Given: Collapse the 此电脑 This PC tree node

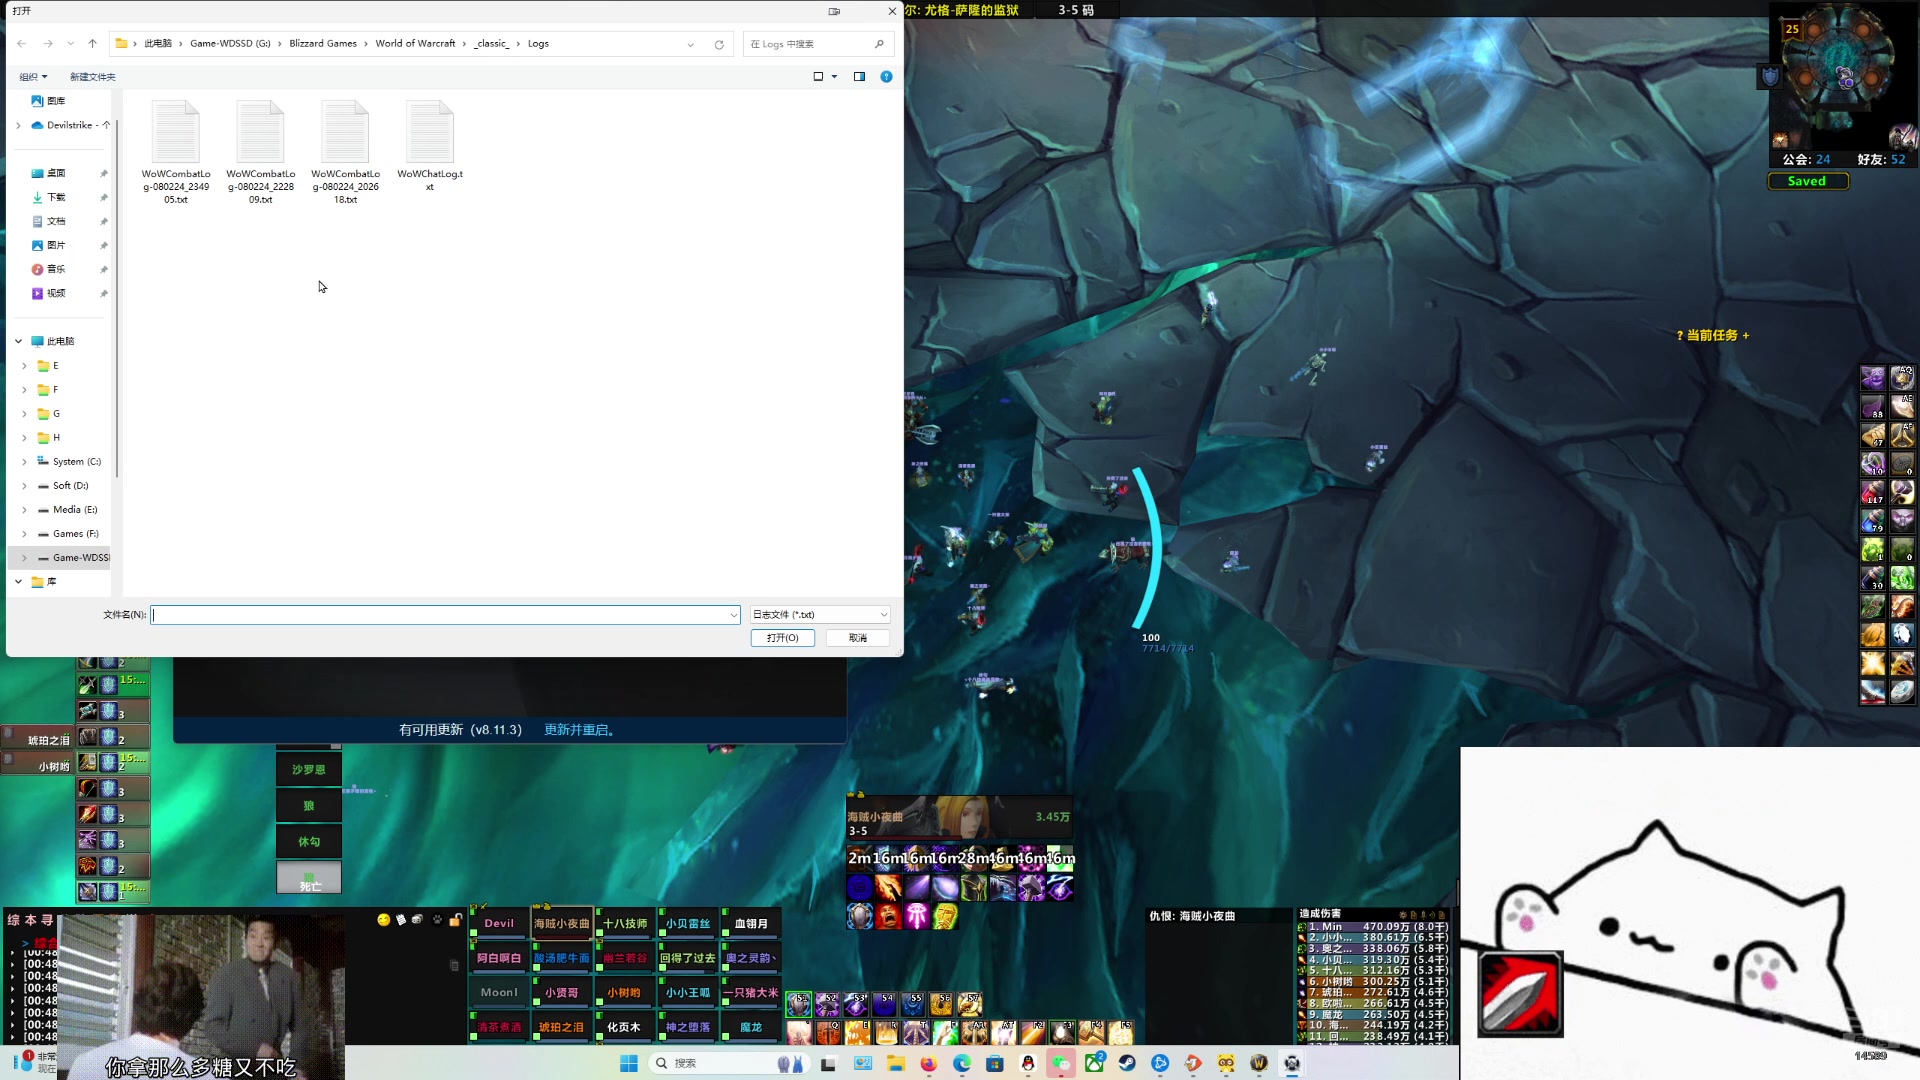Looking at the screenshot, I should (18, 341).
